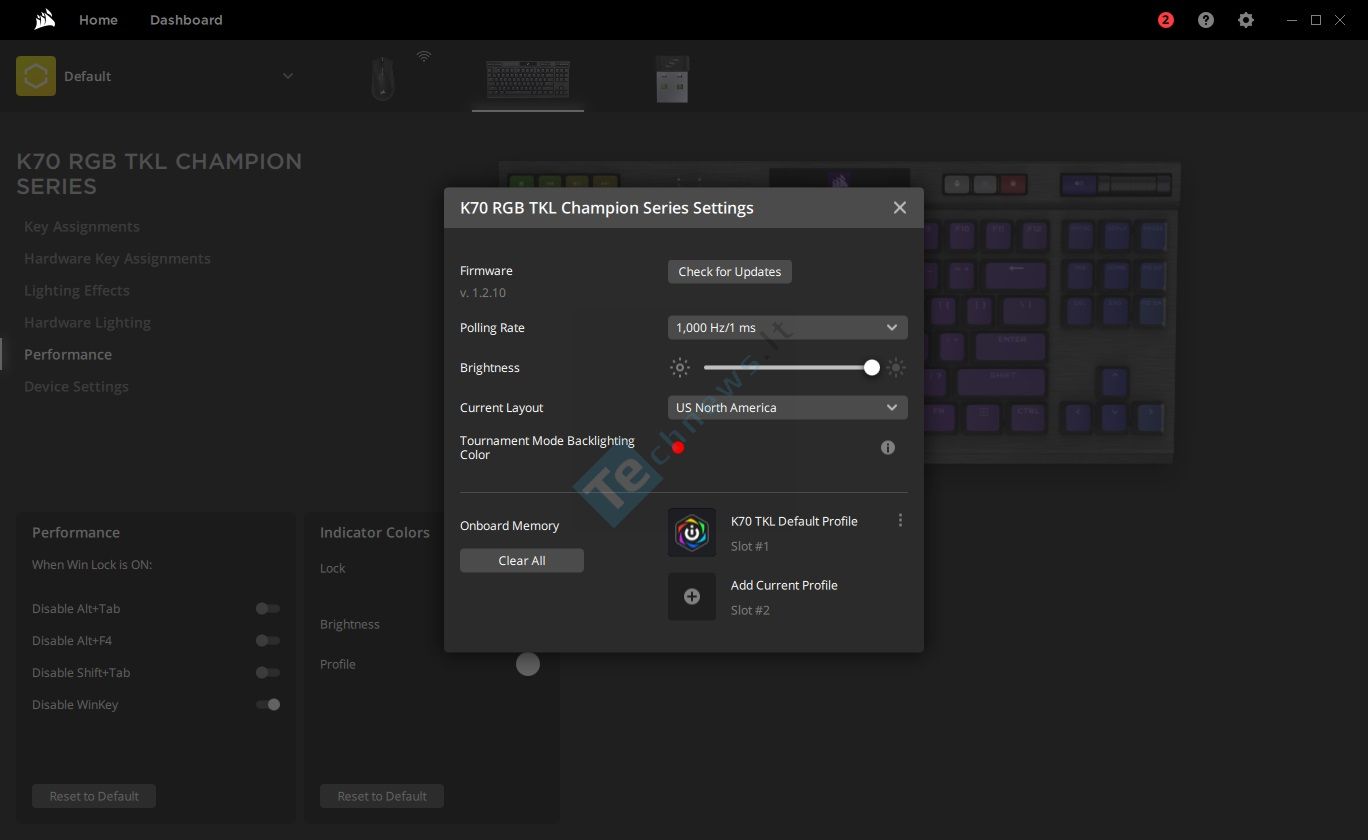Screen dimensions: 1368x840
Task: Click the Add Current Profile plus icon
Action: pos(692,596)
